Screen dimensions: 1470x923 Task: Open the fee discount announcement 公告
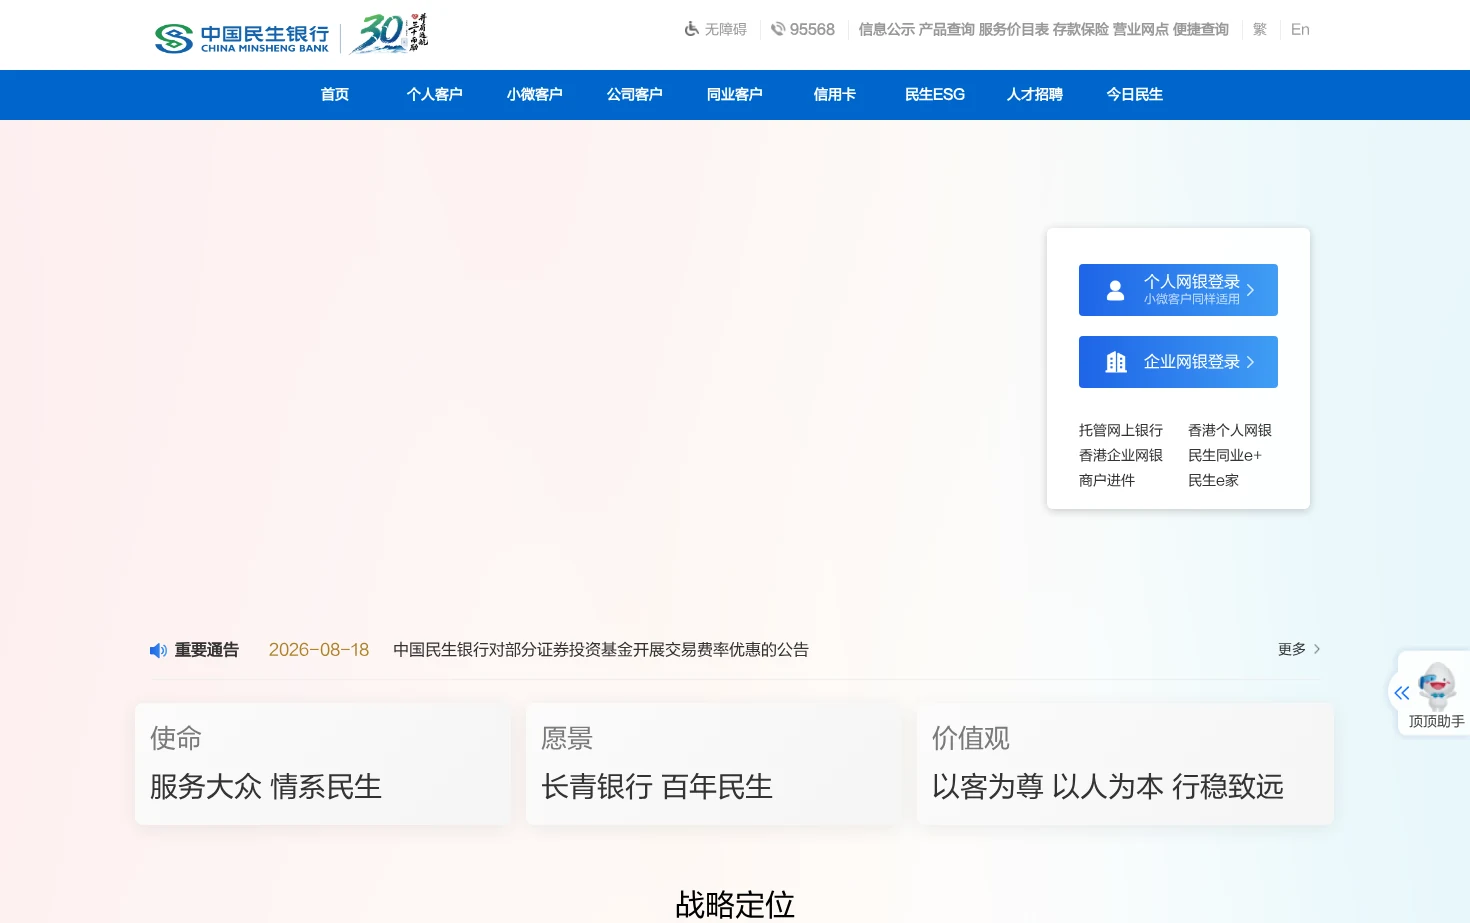[x=601, y=649]
